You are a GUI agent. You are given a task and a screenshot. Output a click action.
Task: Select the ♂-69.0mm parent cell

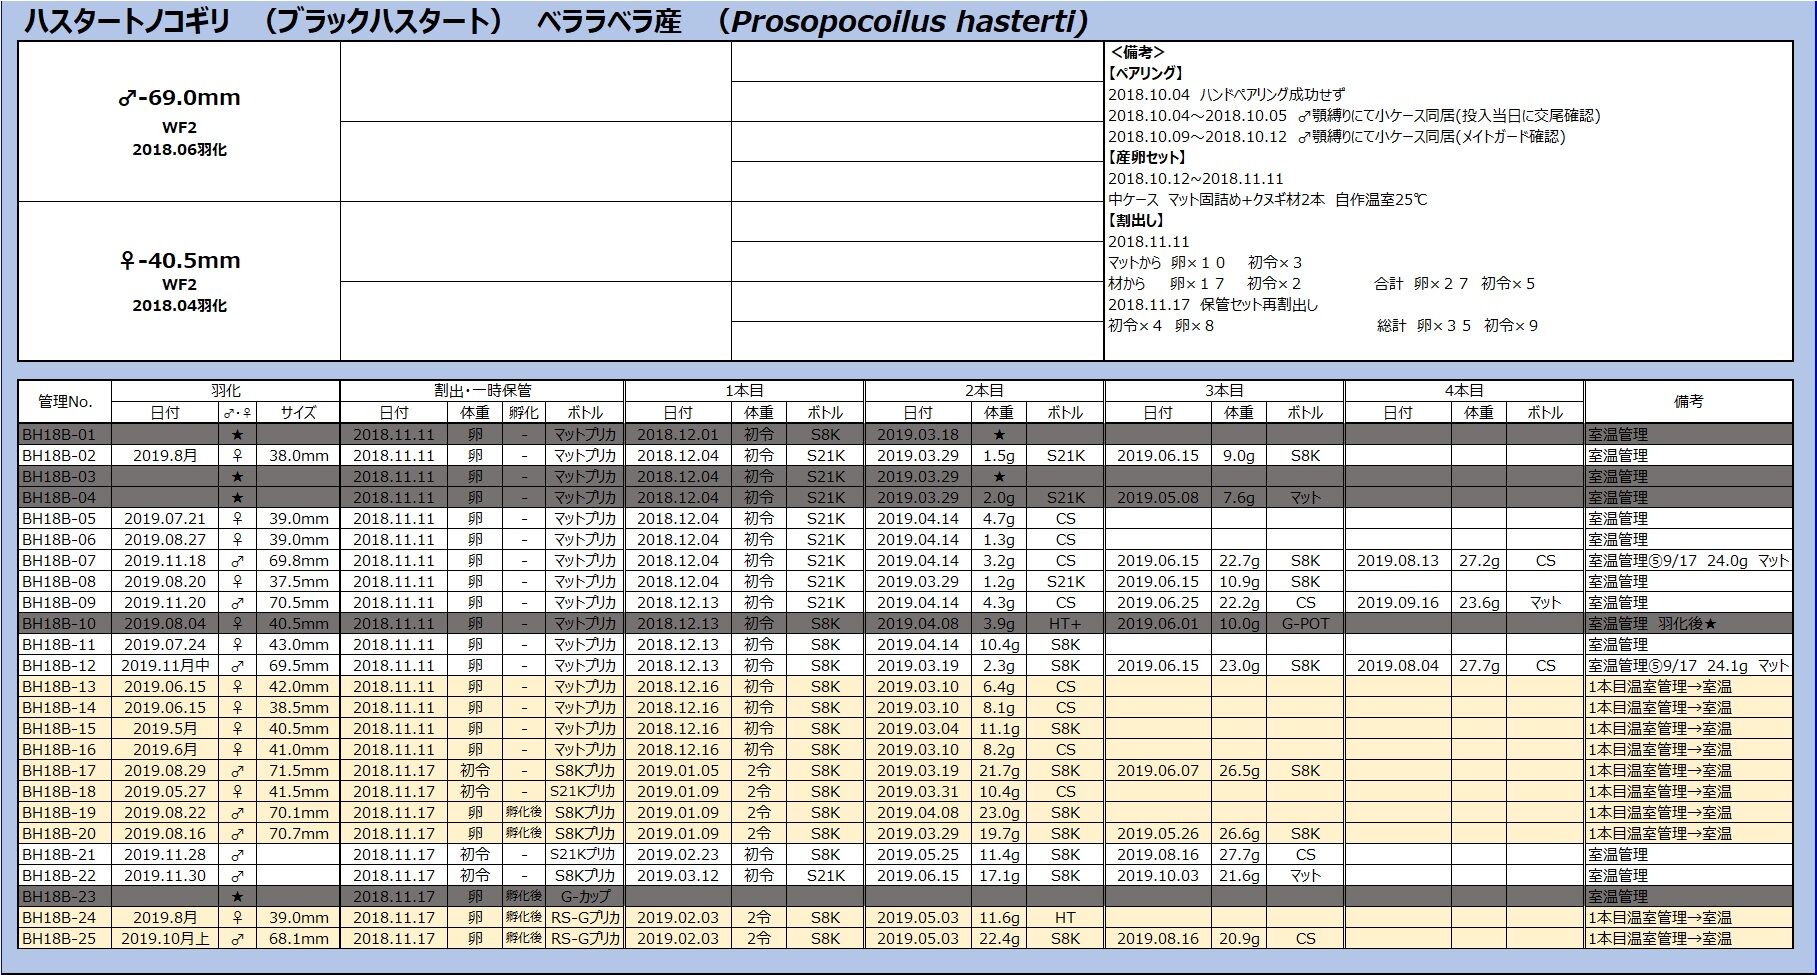179,122
